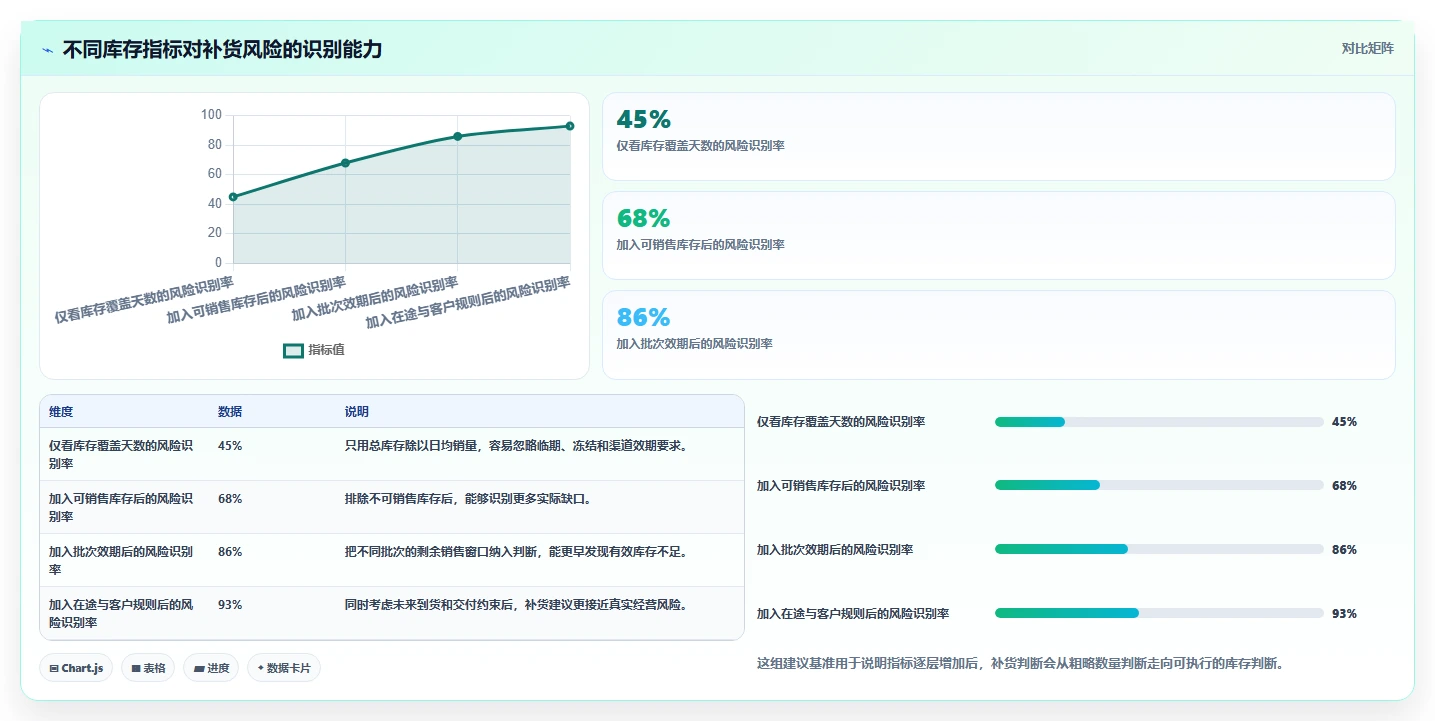
Task: Click the card caption 加入批次效期后的风险识别率
Action: [694, 344]
